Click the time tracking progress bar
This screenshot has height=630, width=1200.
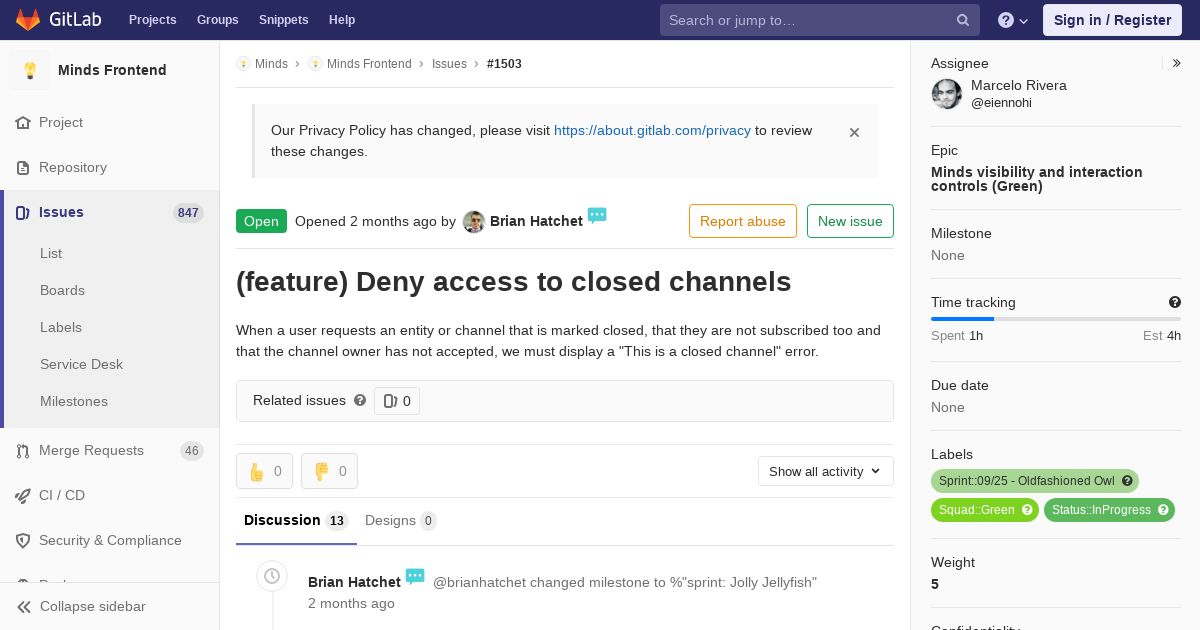1056,319
